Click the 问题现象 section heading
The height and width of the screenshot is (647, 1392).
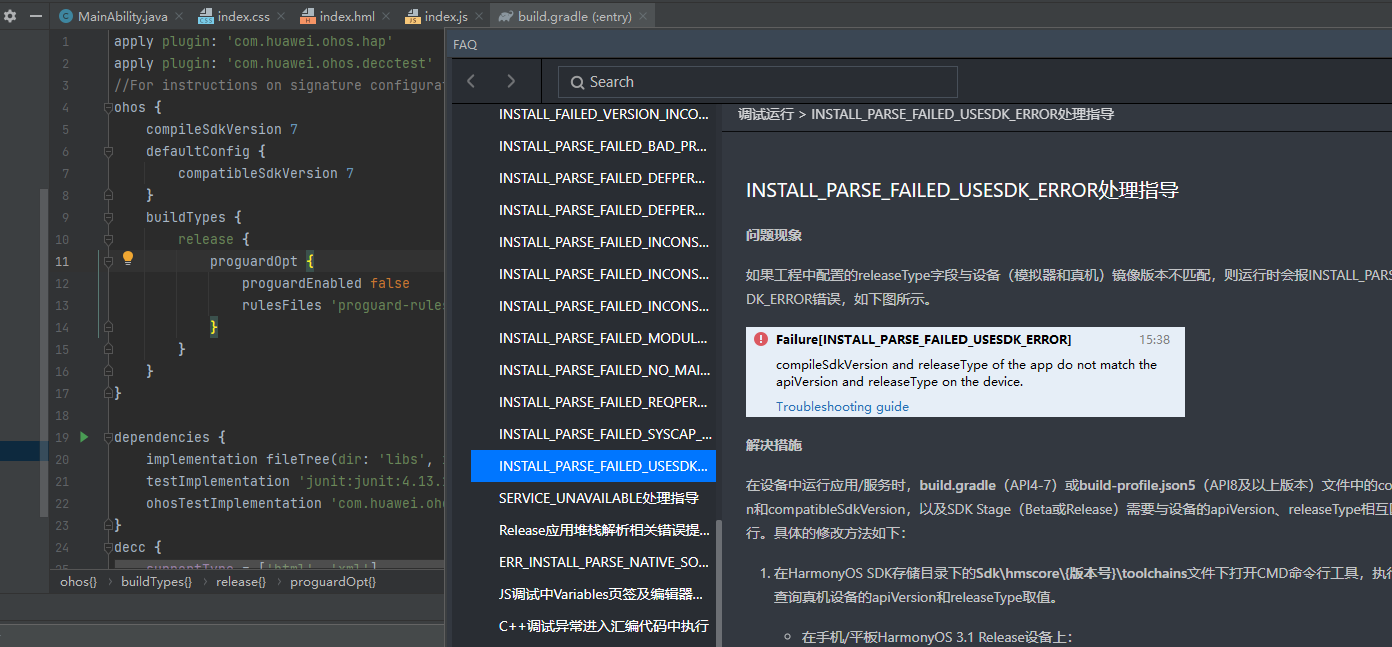click(774, 236)
